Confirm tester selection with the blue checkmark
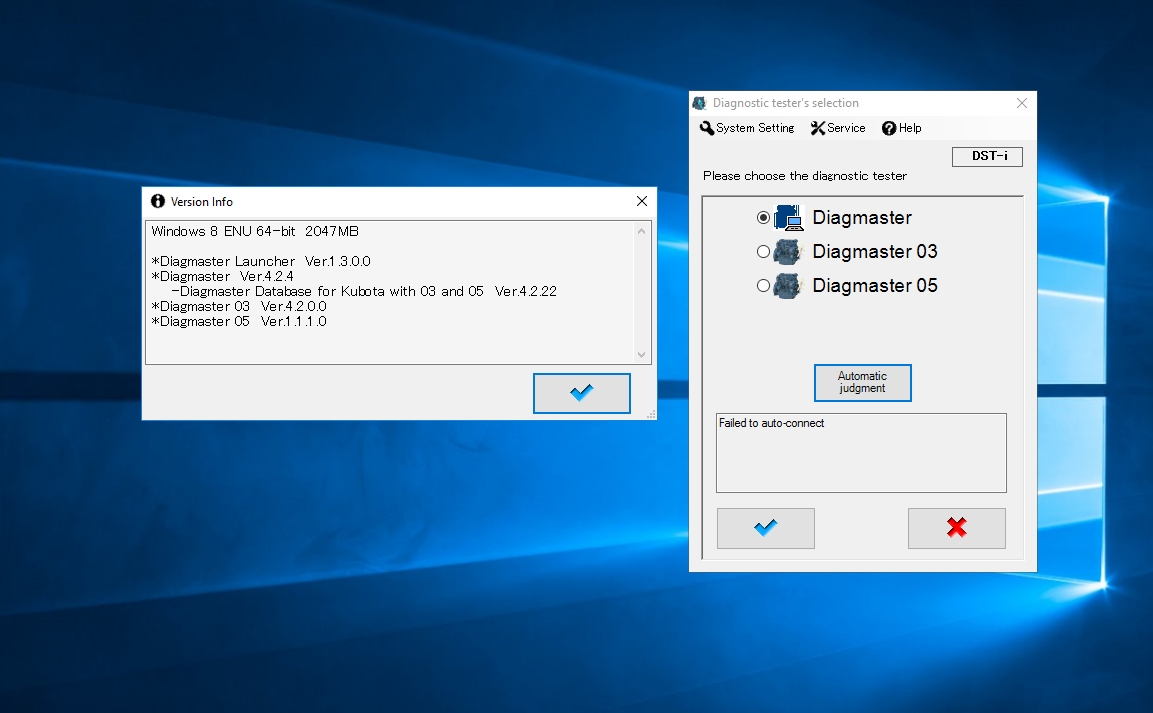1153x713 pixels. (x=766, y=528)
